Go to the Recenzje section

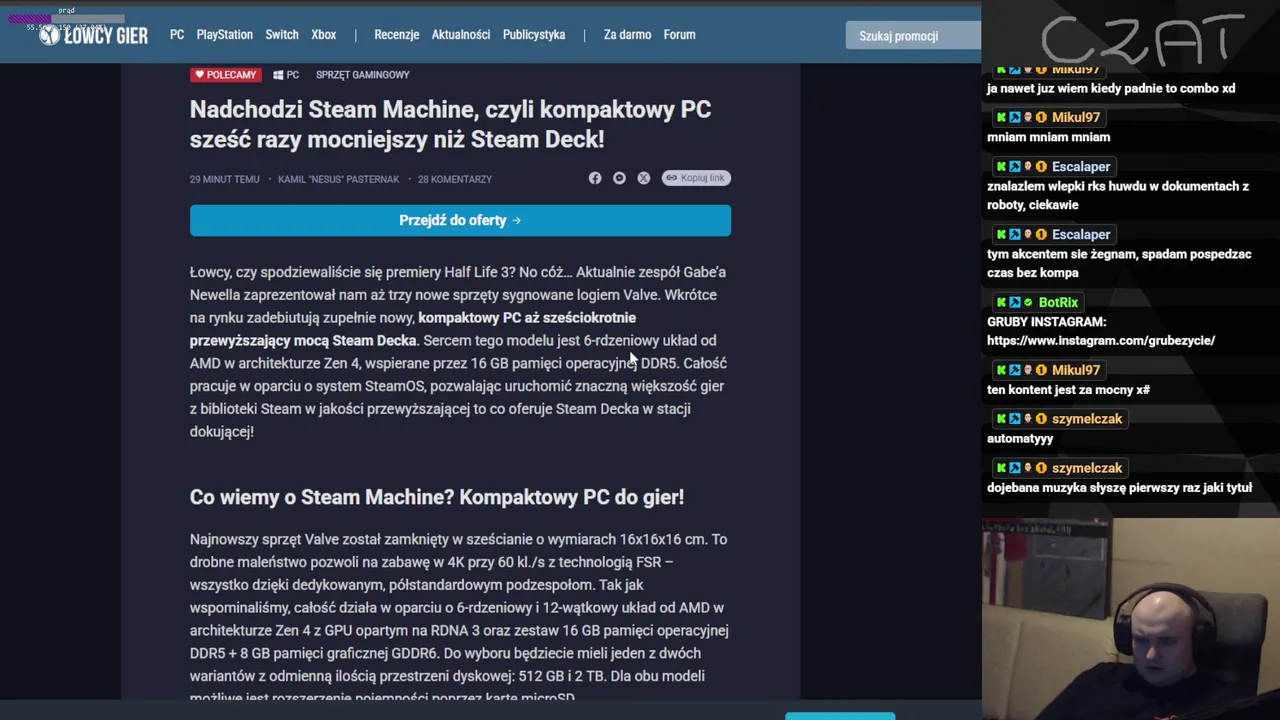(x=397, y=34)
